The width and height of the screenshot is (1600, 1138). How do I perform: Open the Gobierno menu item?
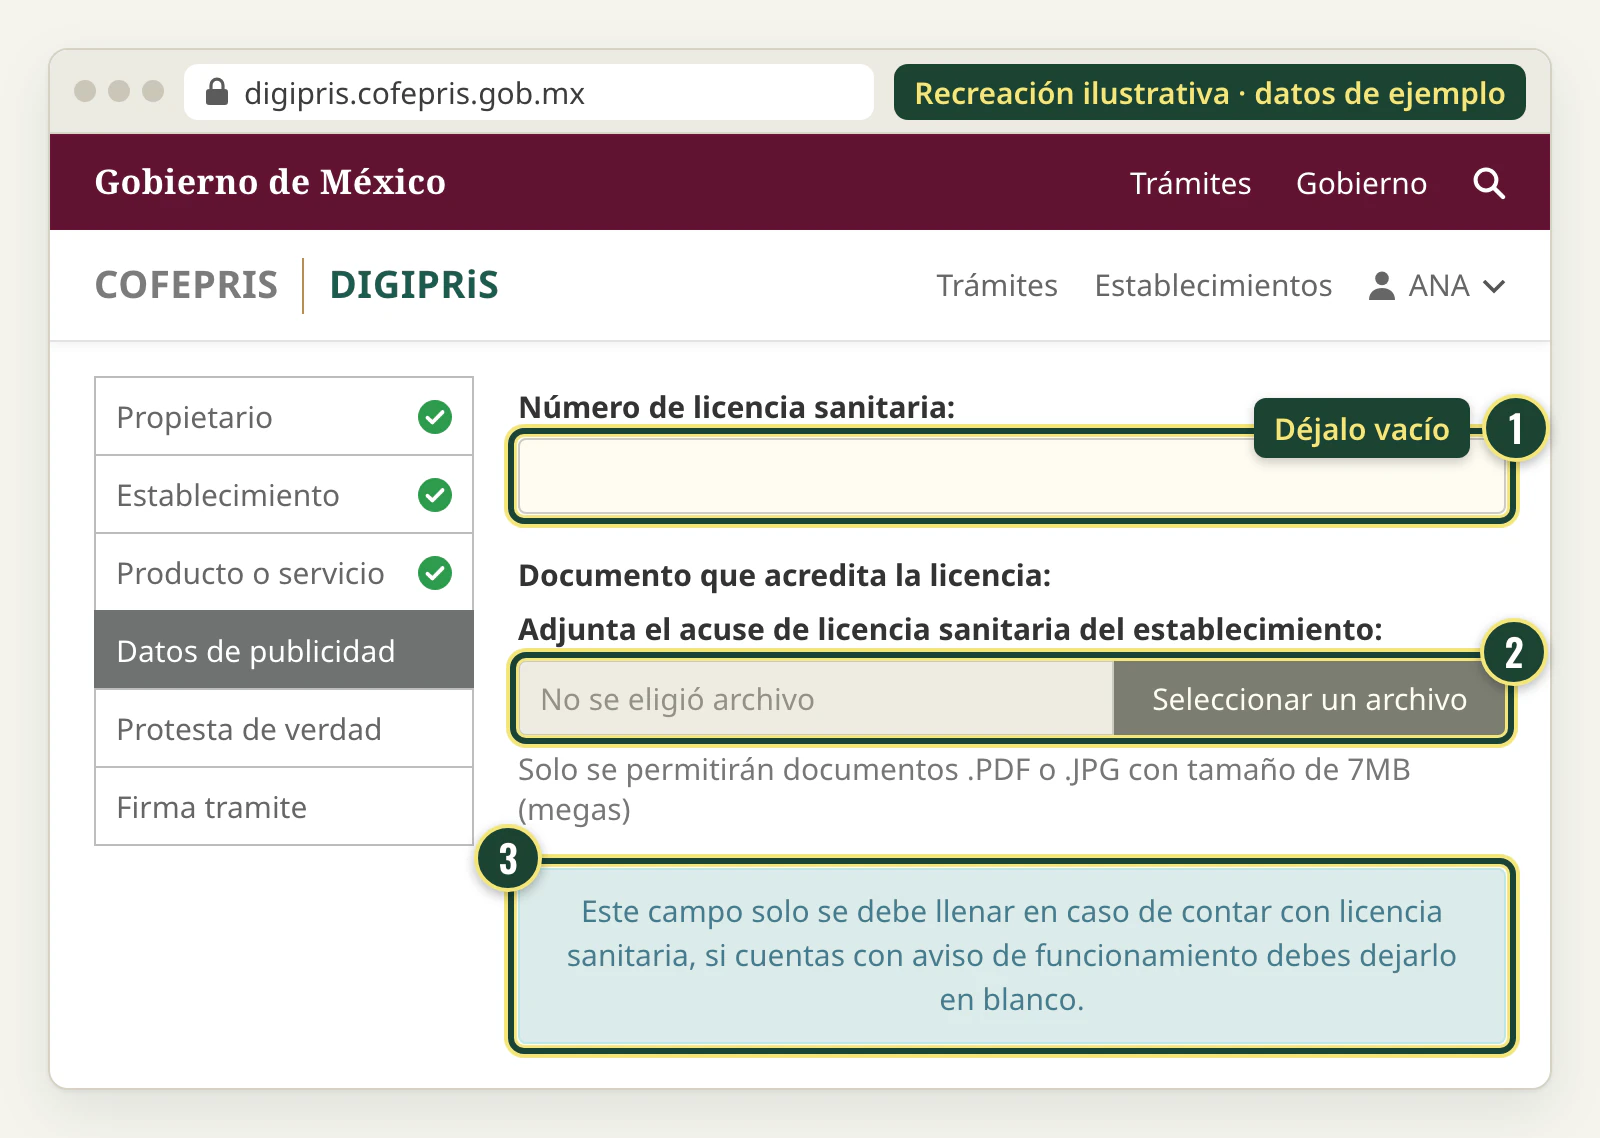click(x=1361, y=183)
